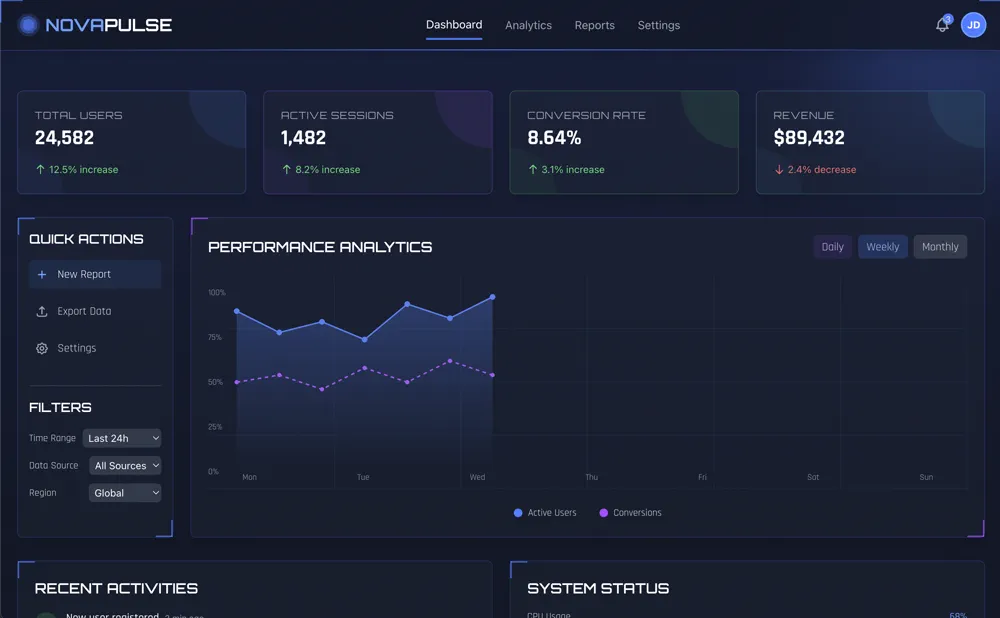The width and height of the screenshot is (1000, 618).
Task: Click the Wednesday Active Users data point
Action: [x=493, y=297]
